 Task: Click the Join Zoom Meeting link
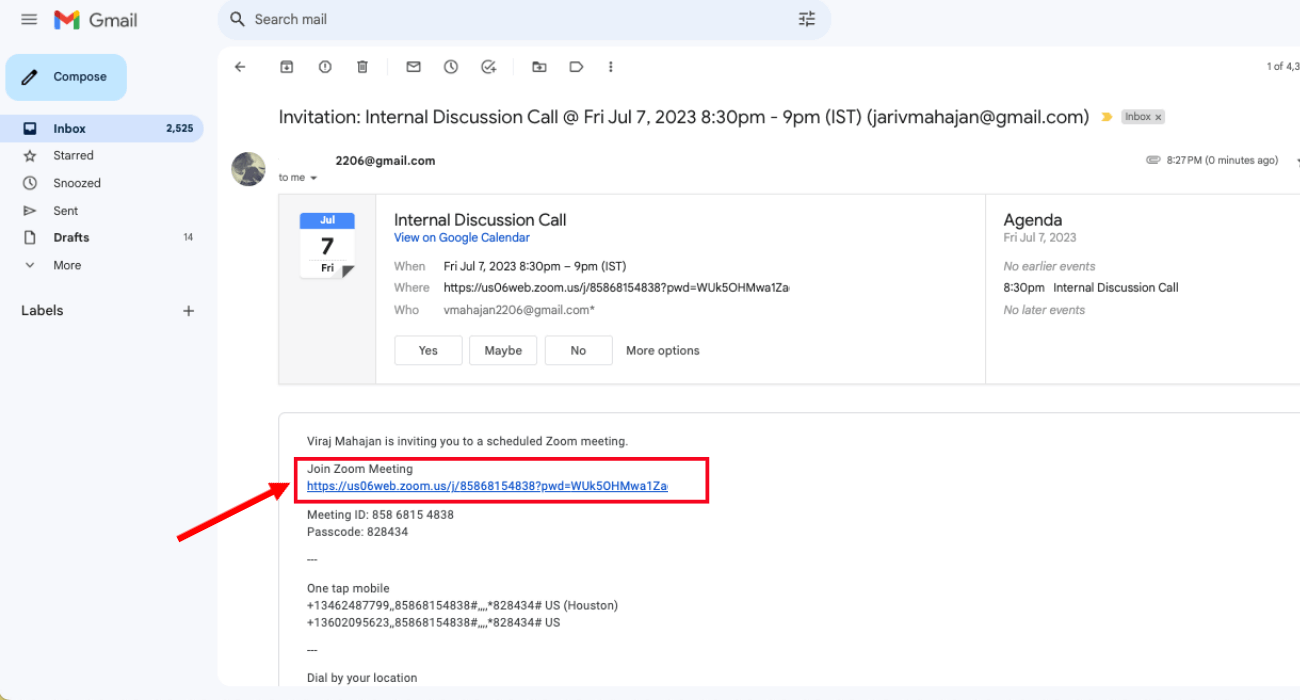pos(487,486)
